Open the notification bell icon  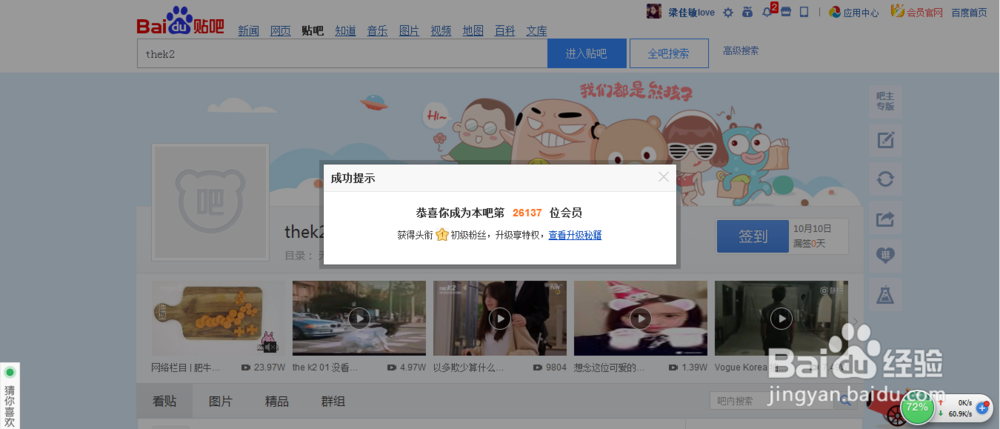[x=767, y=12]
